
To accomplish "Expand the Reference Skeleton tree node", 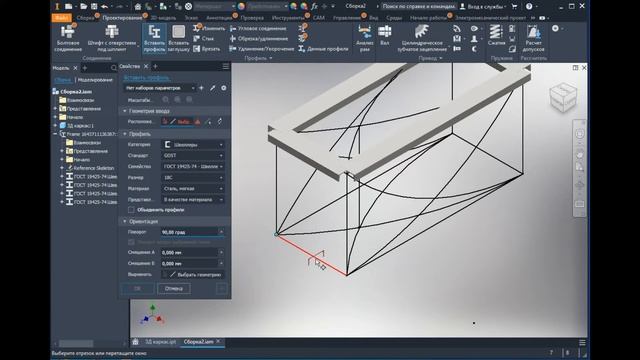I will [62, 168].
